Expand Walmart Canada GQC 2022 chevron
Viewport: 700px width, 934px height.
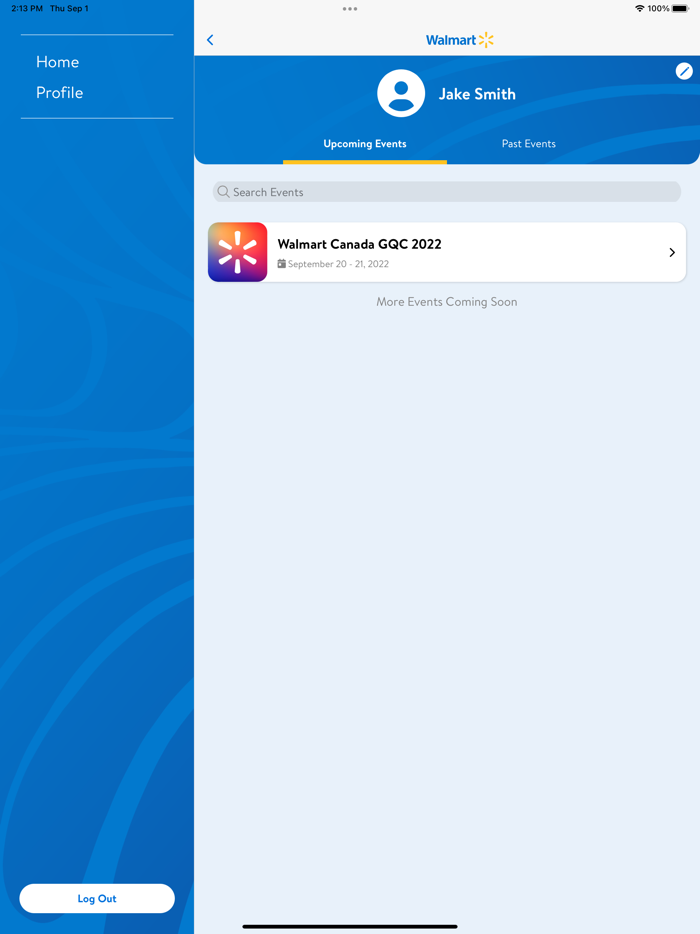(672, 253)
